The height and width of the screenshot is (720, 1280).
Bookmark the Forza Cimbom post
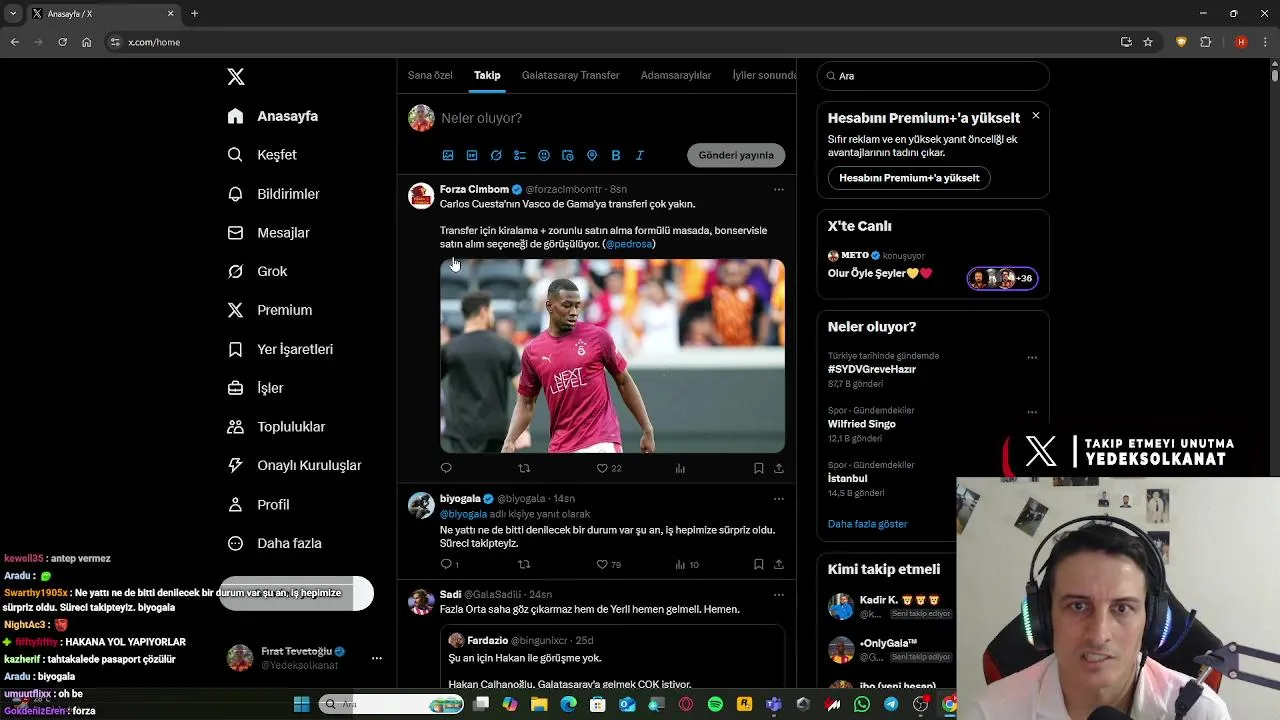coord(759,468)
